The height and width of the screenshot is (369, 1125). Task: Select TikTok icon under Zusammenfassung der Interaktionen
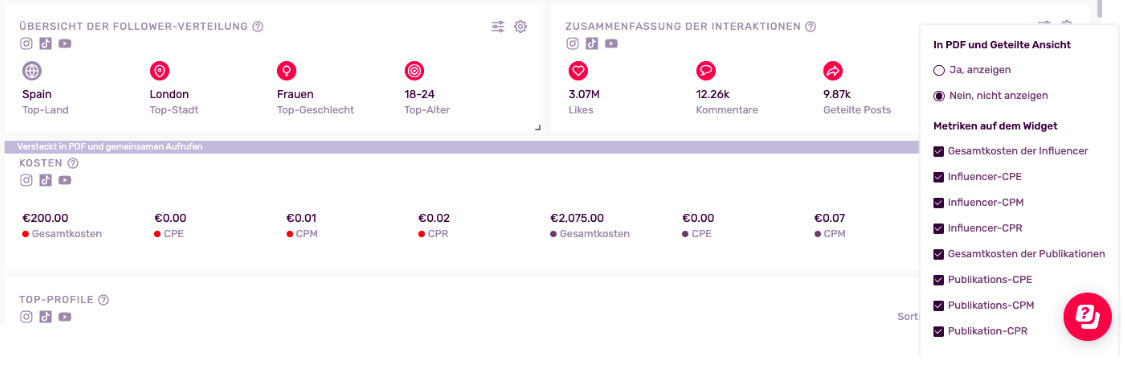pos(592,43)
